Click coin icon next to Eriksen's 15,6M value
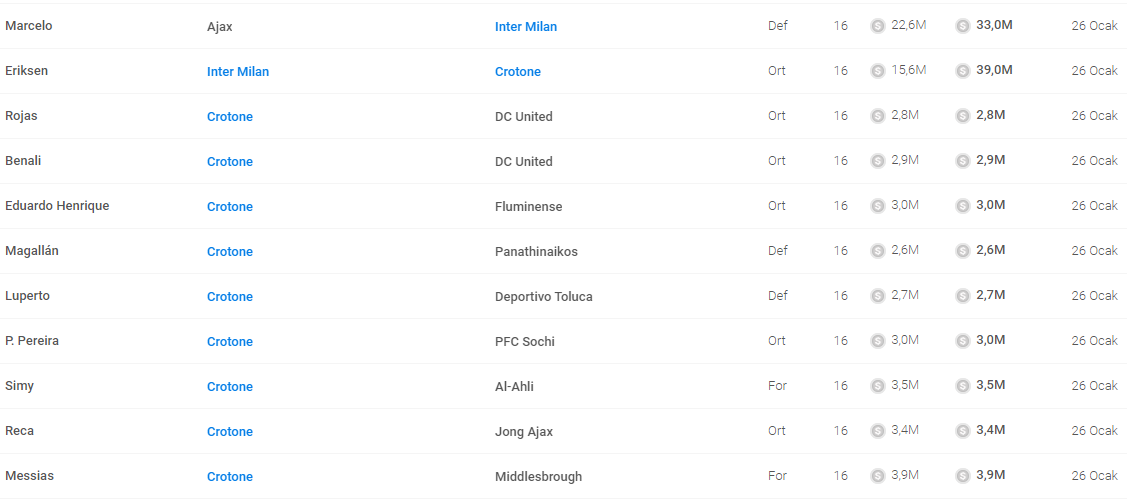The height and width of the screenshot is (502, 1127). [x=878, y=71]
